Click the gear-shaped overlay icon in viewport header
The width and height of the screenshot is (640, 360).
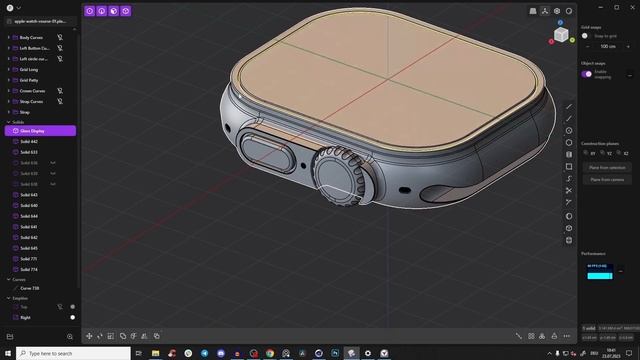pyautogui.click(x=557, y=11)
